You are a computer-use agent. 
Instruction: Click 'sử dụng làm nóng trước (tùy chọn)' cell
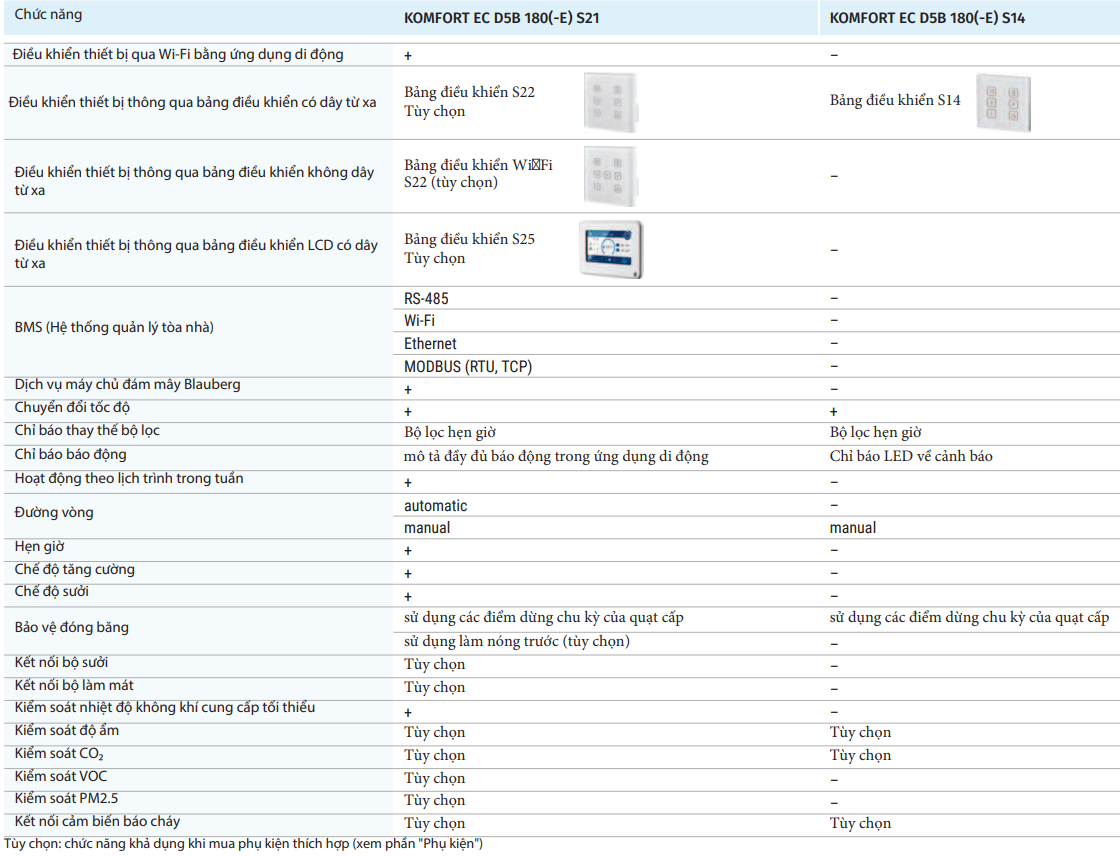tap(516, 641)
